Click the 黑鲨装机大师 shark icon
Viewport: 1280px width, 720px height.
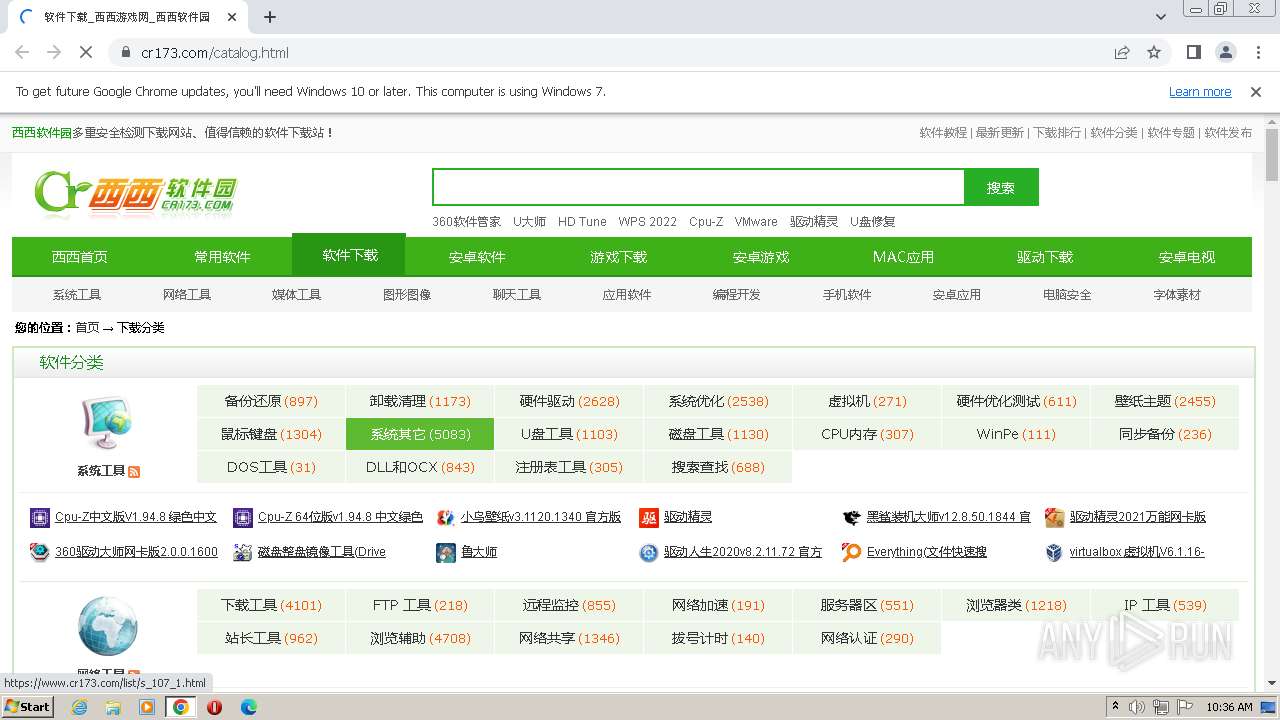click(852, 517)
